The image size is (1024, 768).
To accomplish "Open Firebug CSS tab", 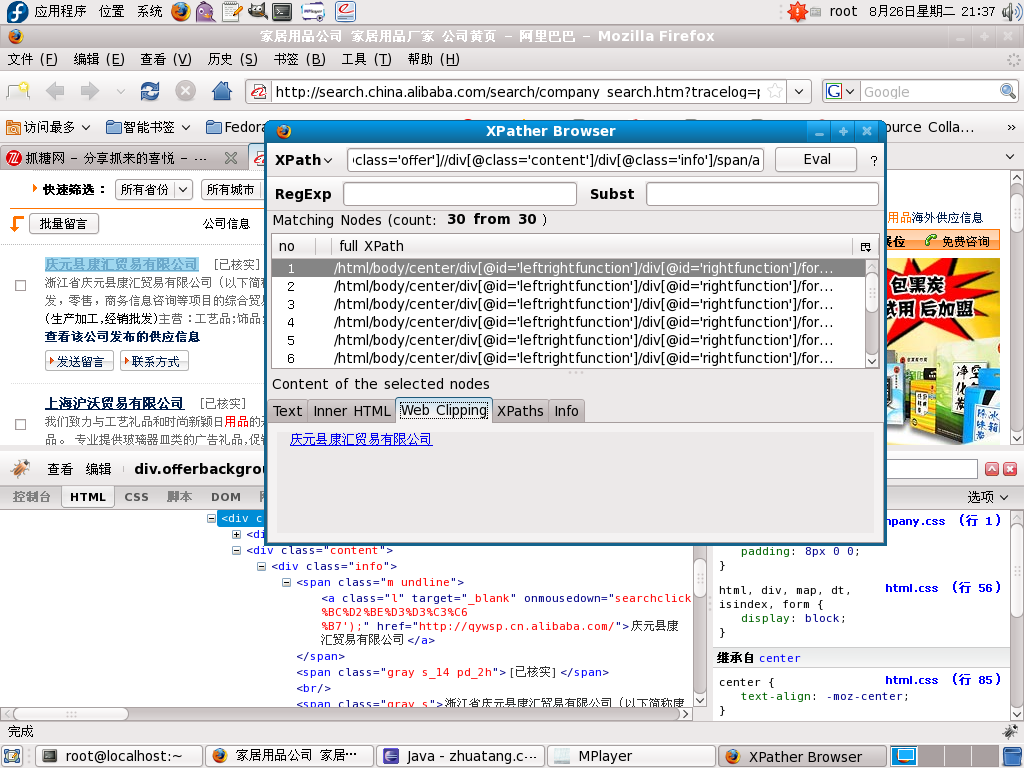I will [x=136, y=497].
